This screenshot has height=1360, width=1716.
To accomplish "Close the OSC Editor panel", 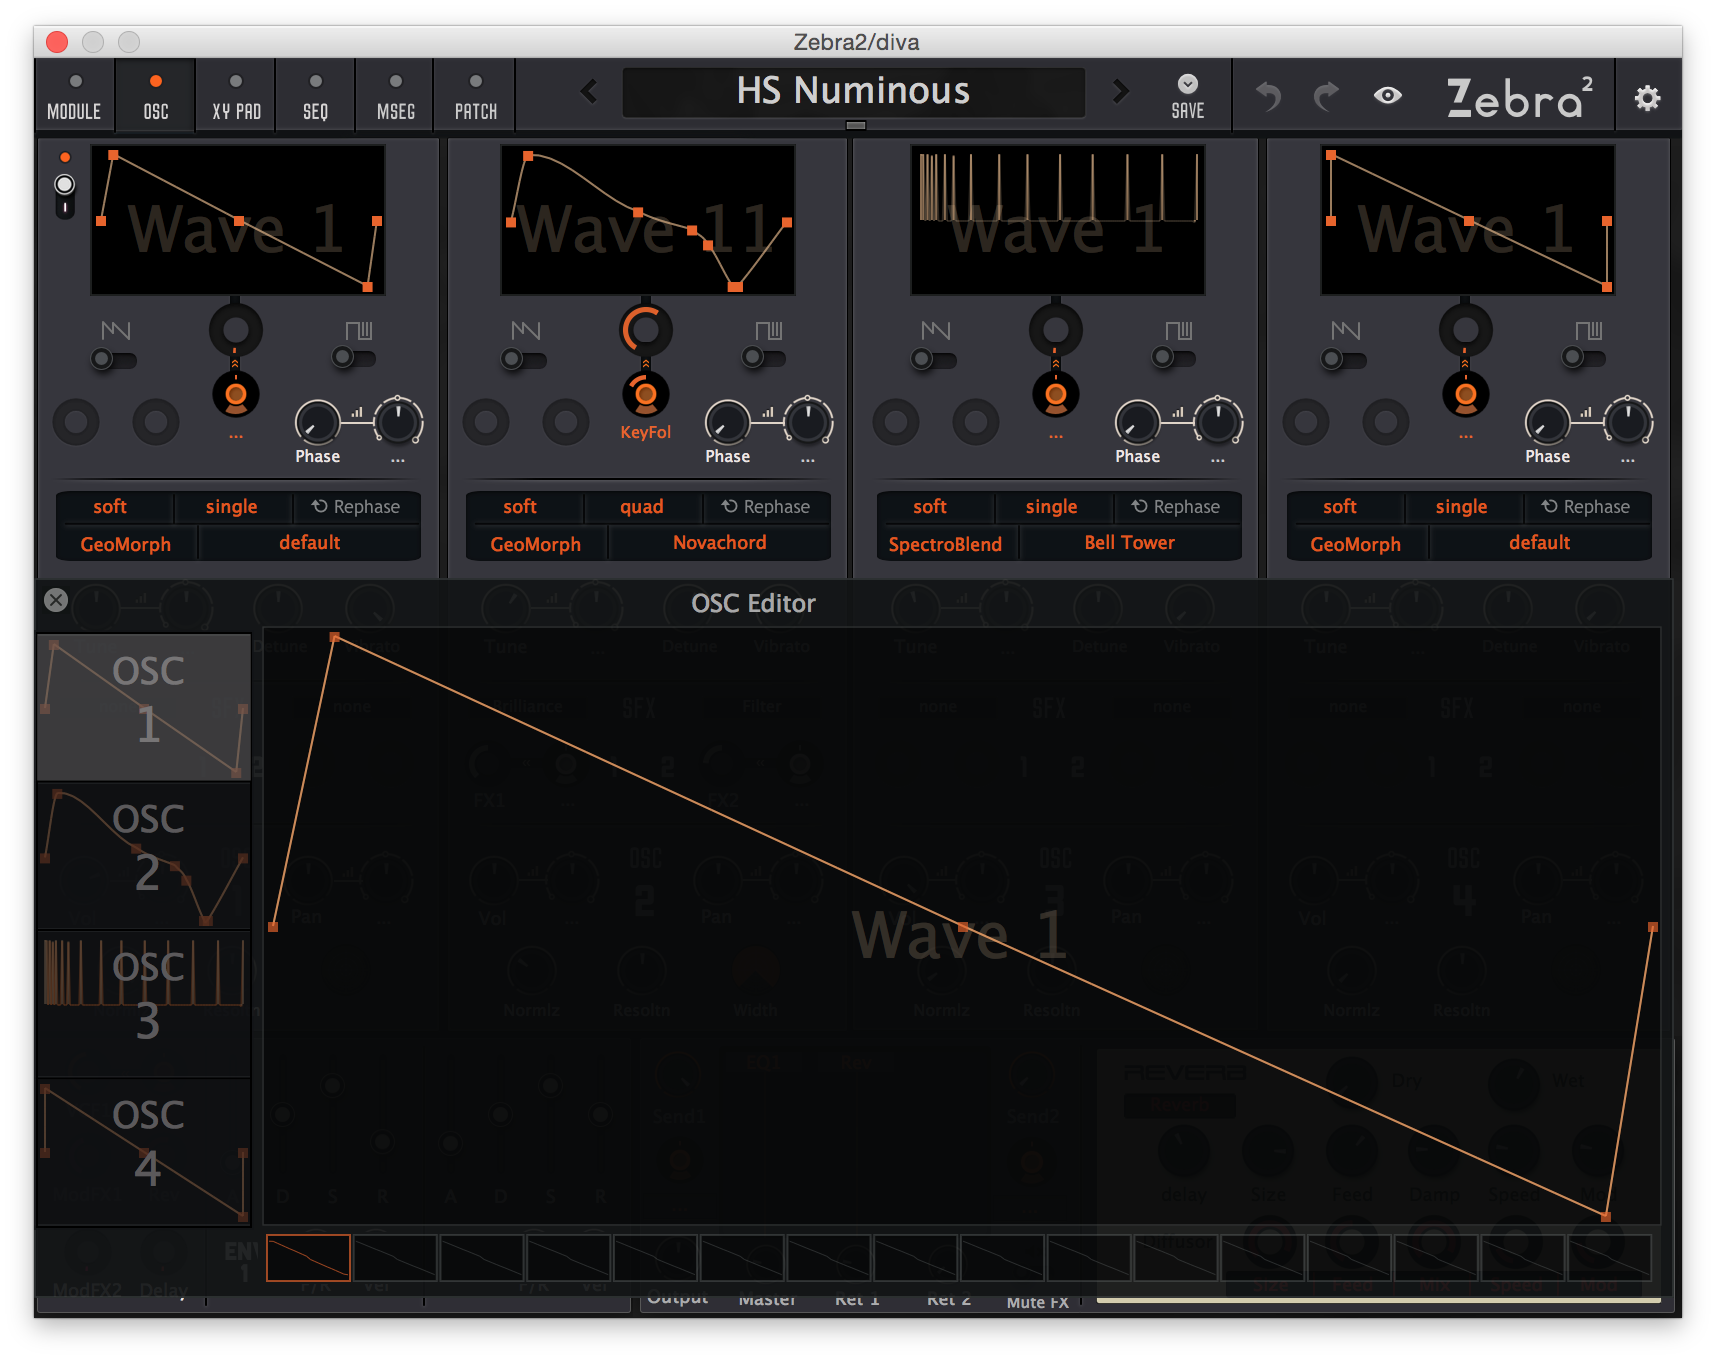I will coord(56,599).
